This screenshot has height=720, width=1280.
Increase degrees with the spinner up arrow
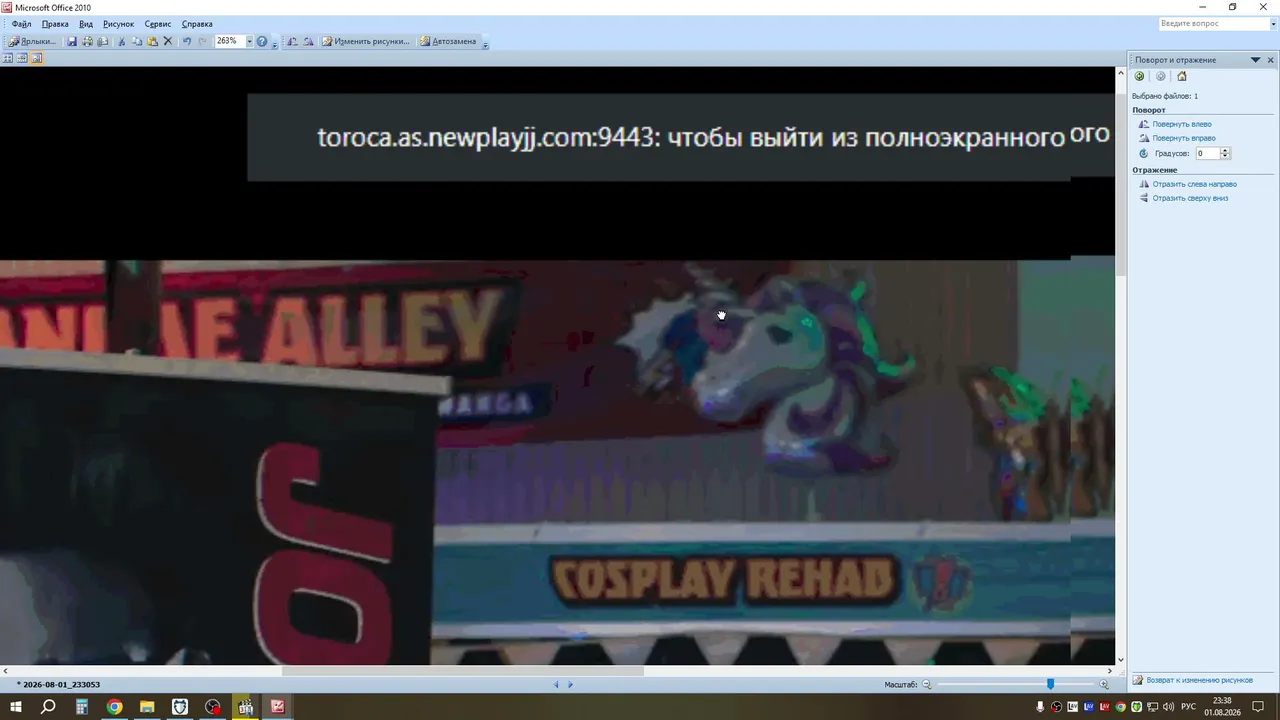tap(1225, 150)
